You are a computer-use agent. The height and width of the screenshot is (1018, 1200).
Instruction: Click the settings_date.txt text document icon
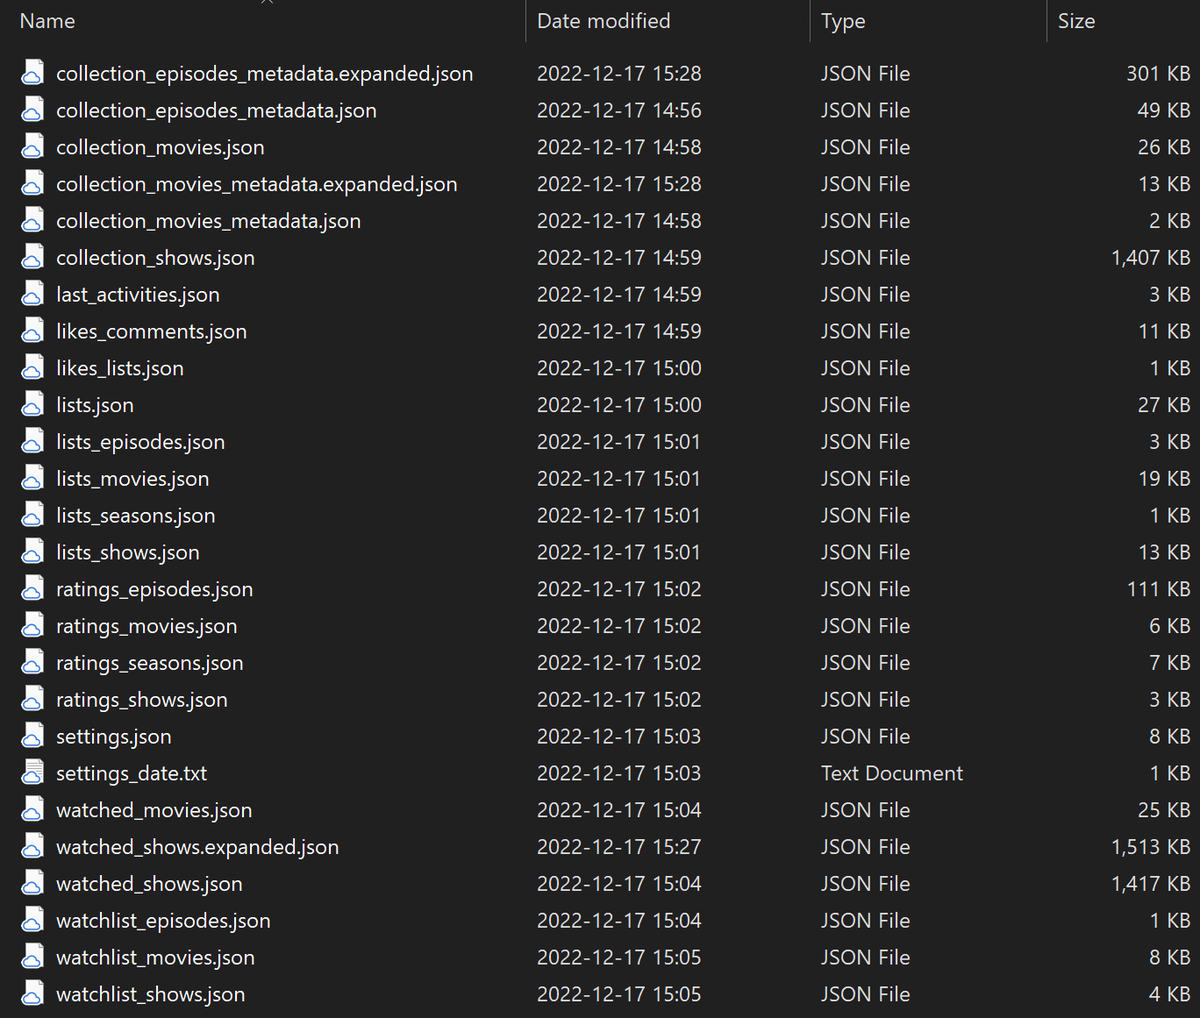pos(33,773)
